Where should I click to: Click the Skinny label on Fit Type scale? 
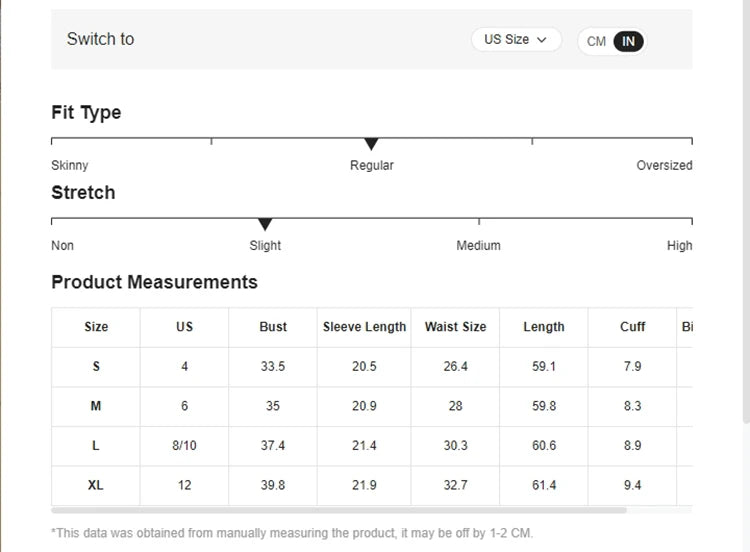pos(70,166)
